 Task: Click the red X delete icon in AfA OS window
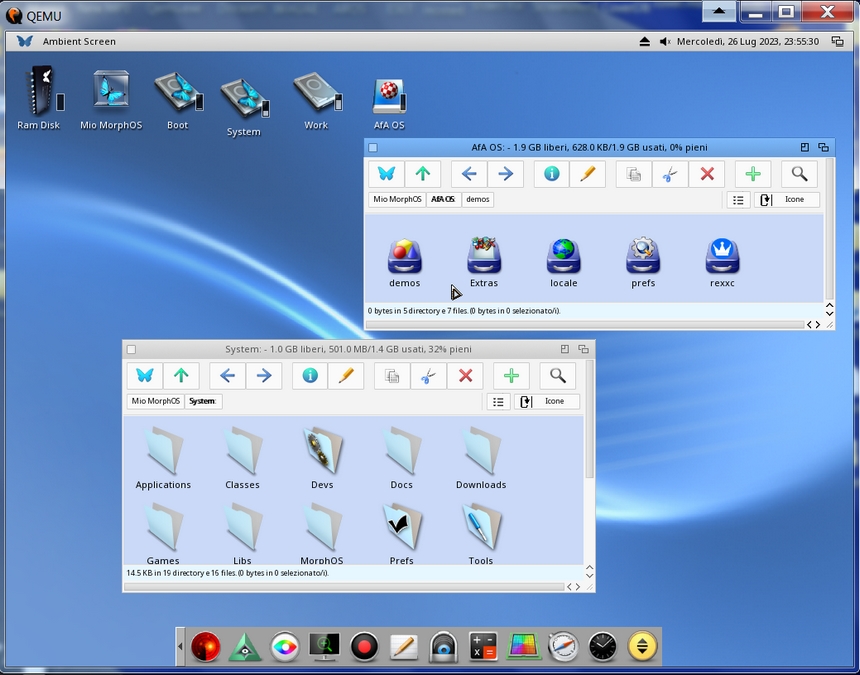coord(707,174)
